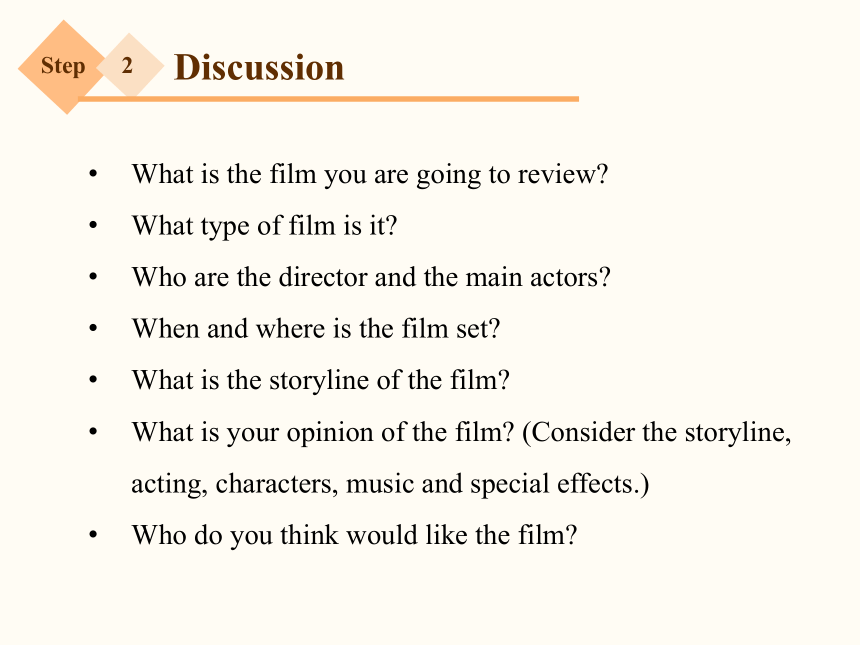Viewport: 860px width, 645px height.
Task: Click the bullet before 'Who are the director'
Action: click(93, 277)
